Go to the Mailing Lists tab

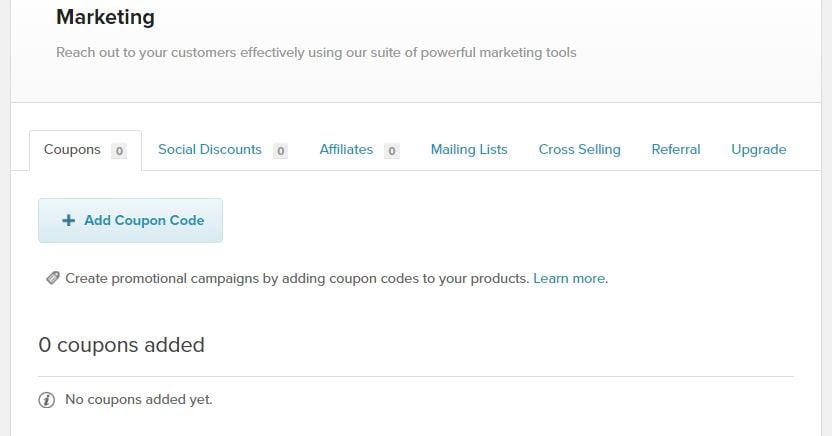pos(469,150)
